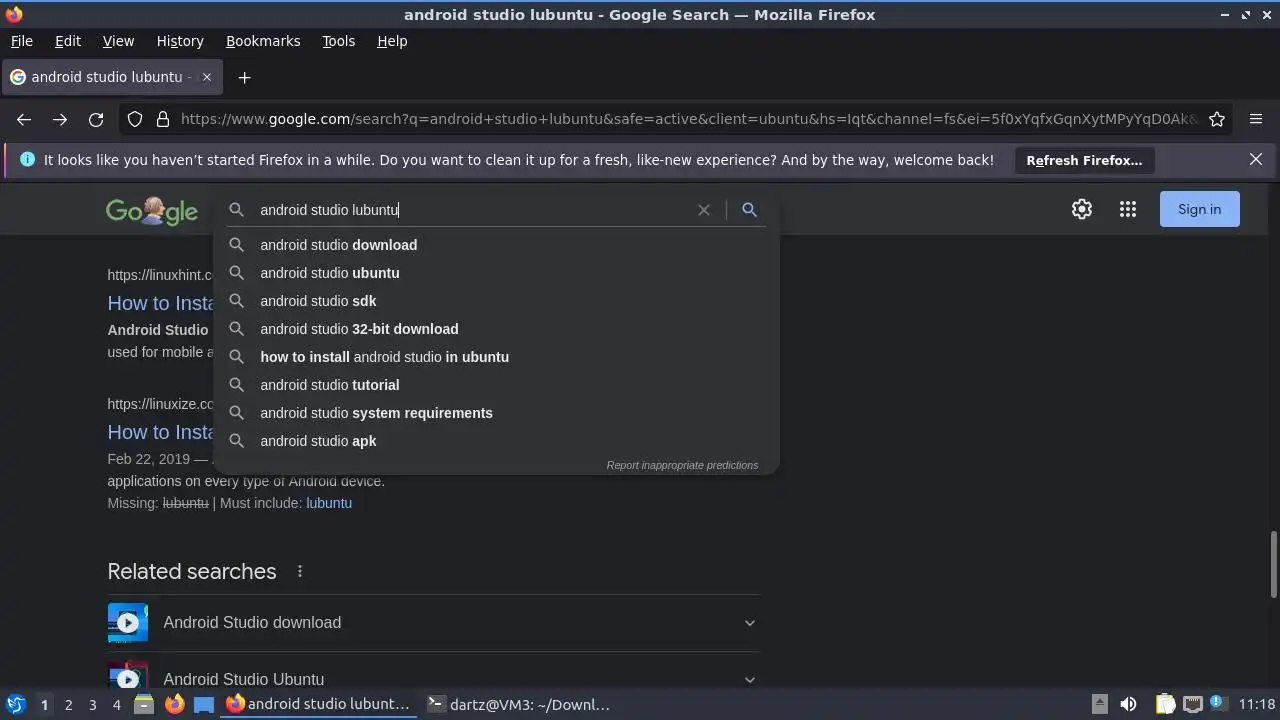The image size is (1280, 720).
Task: Show site security padlock info
Action: tap(163, 119)
